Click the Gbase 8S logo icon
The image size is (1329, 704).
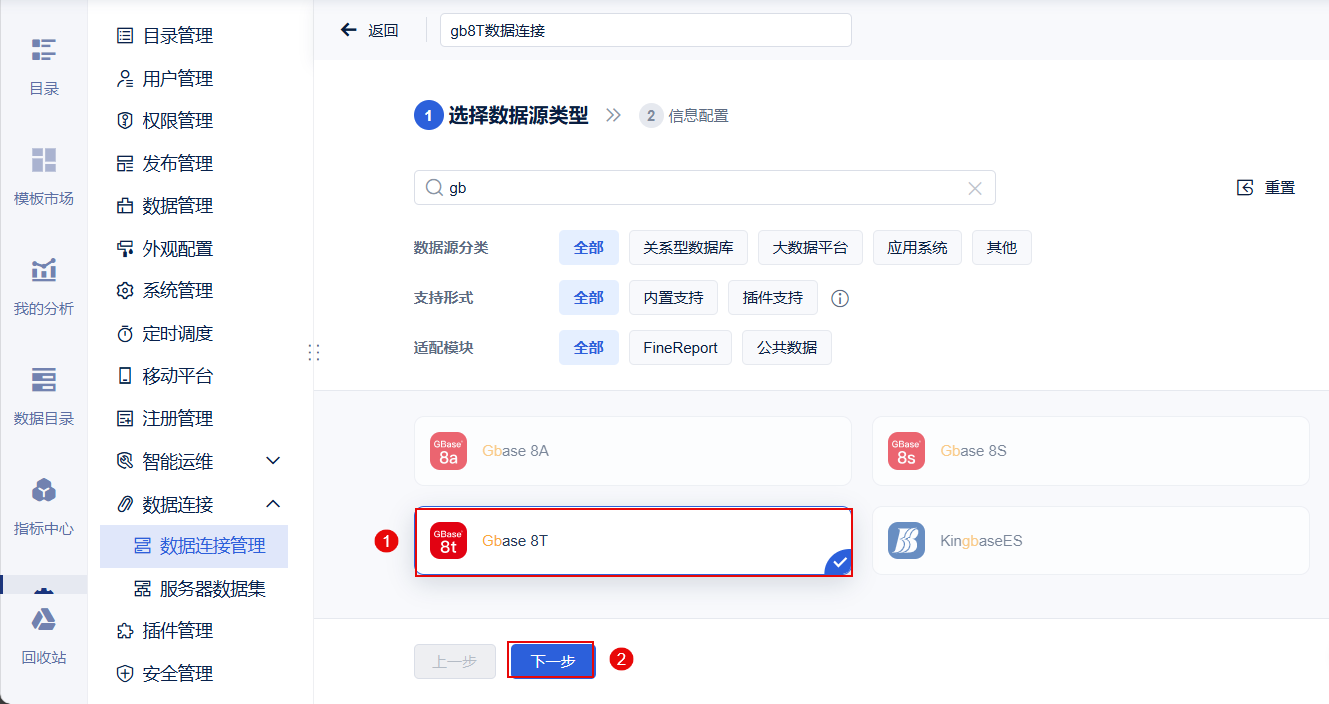[x=906, y=451]
